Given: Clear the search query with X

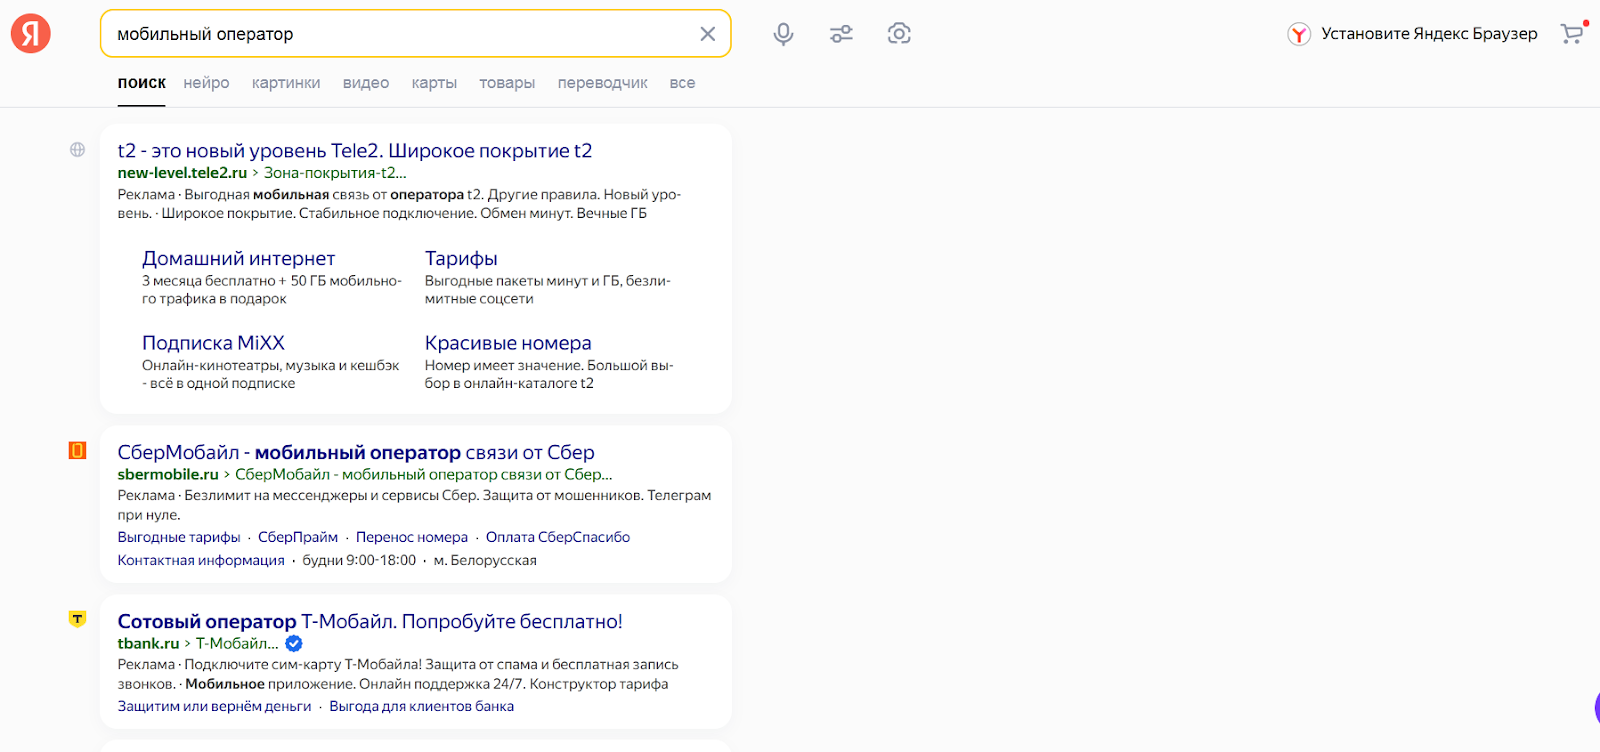Looking at the screenshot, I should 707,34.
